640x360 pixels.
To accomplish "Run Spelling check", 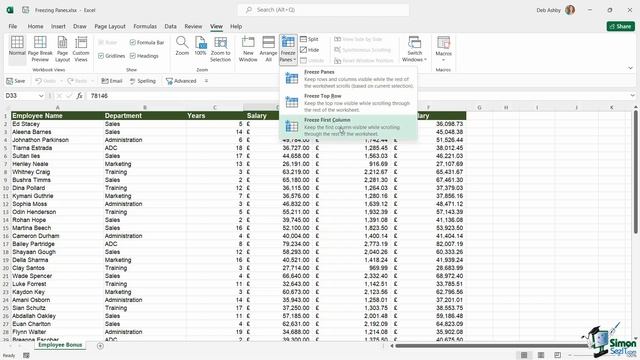I will [x=143, y=81].
